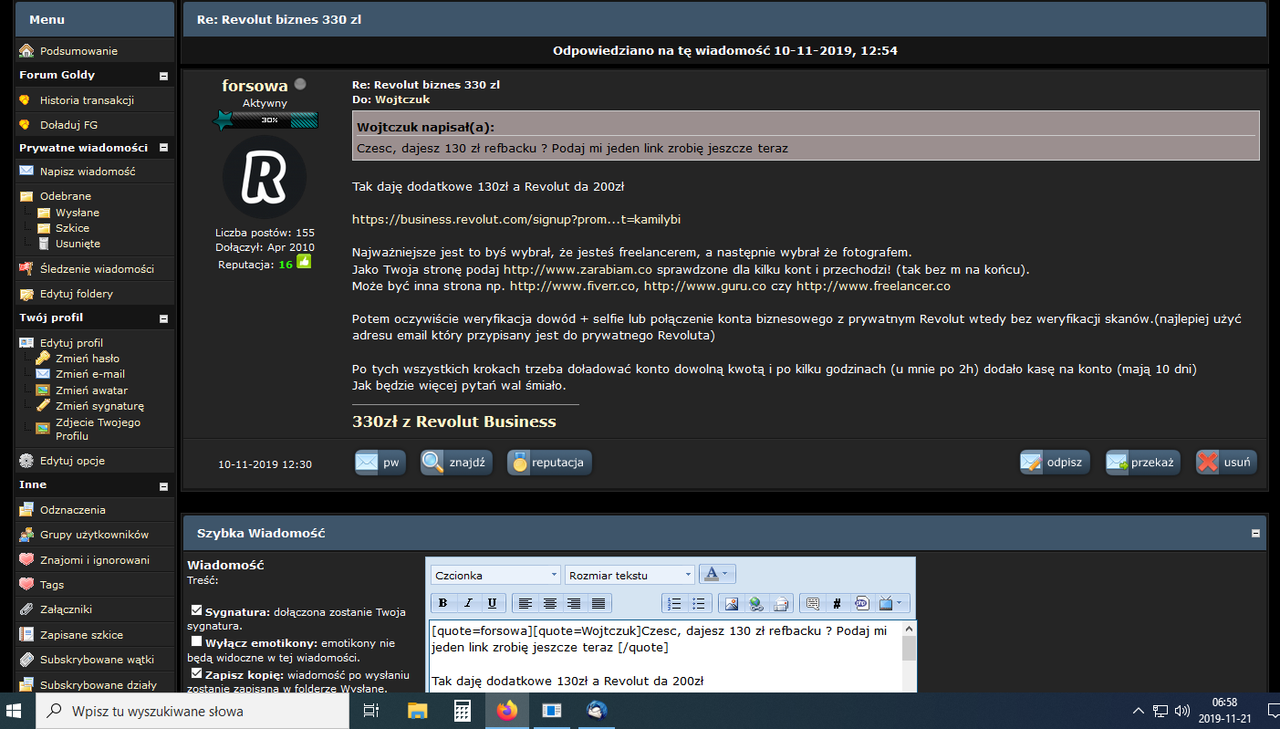1280x729 pixels.
Task: Click the usuń delete button
Action: 1226,462
